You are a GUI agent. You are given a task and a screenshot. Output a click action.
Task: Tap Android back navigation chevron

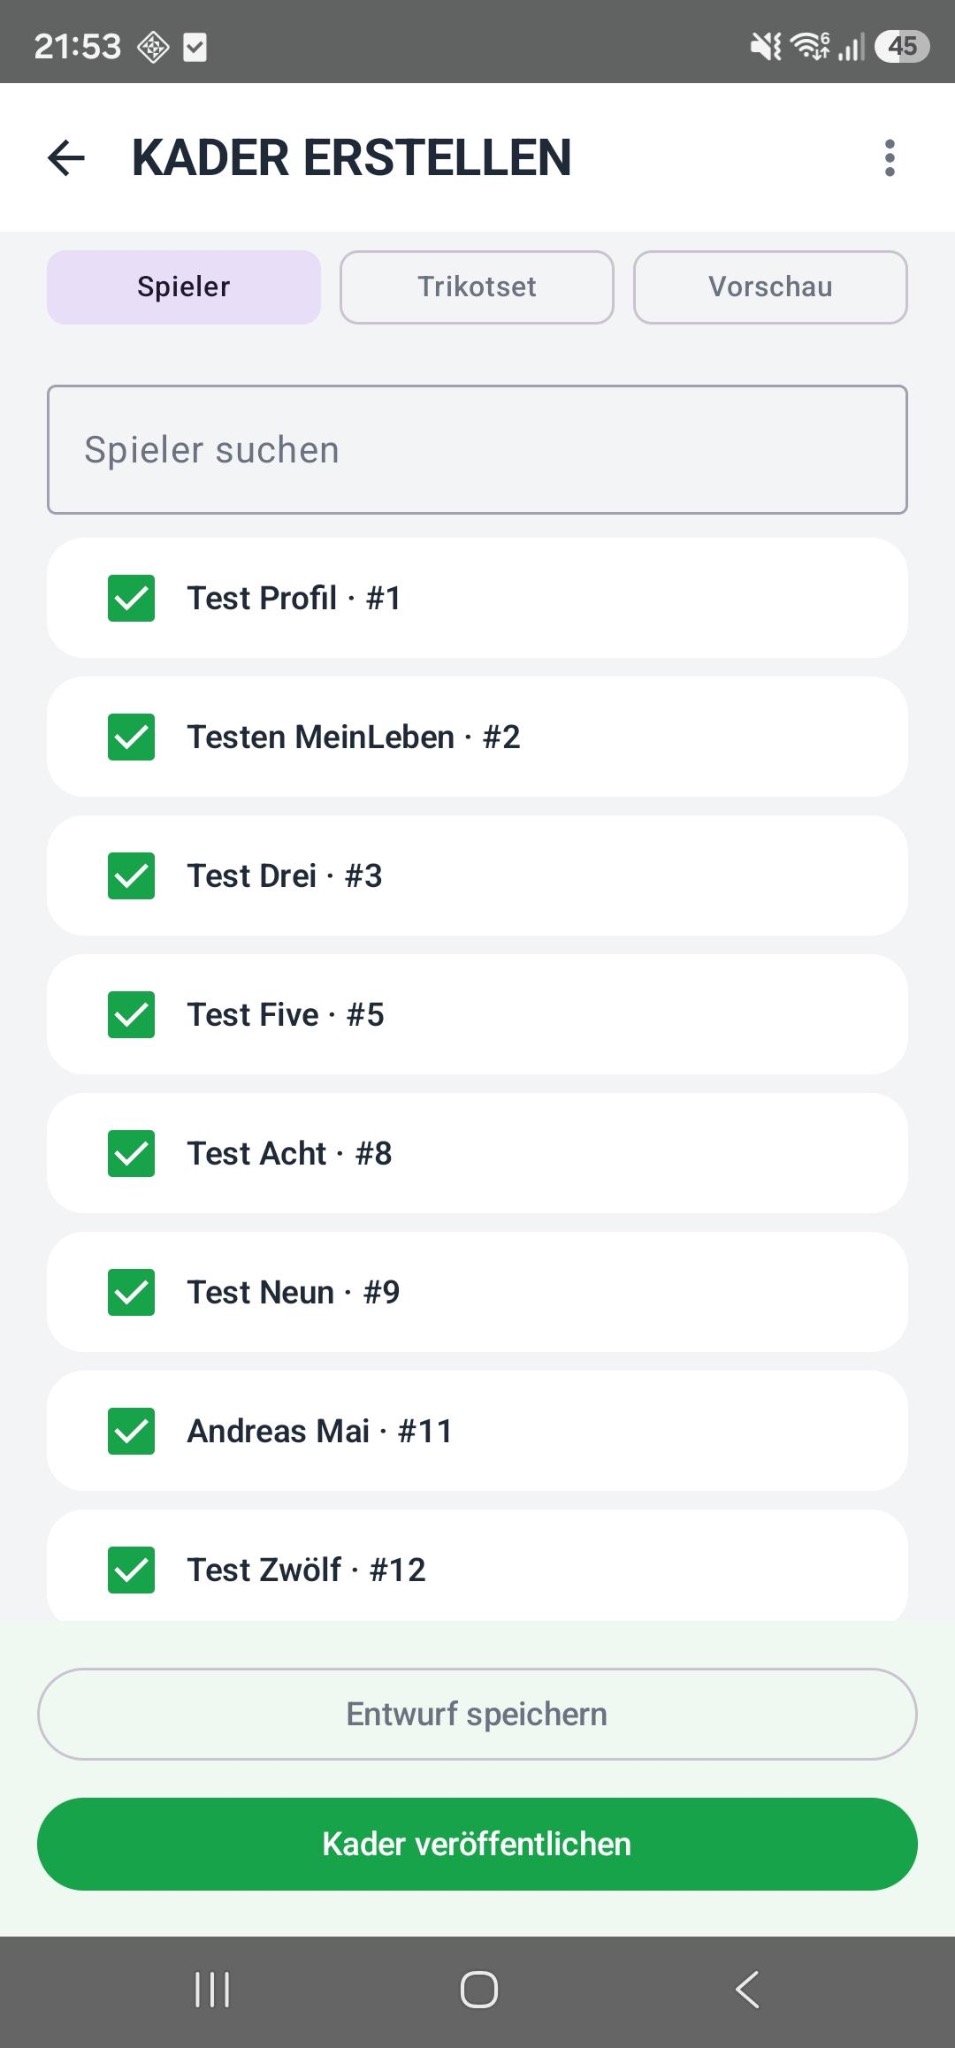(x=747, y=1990)
